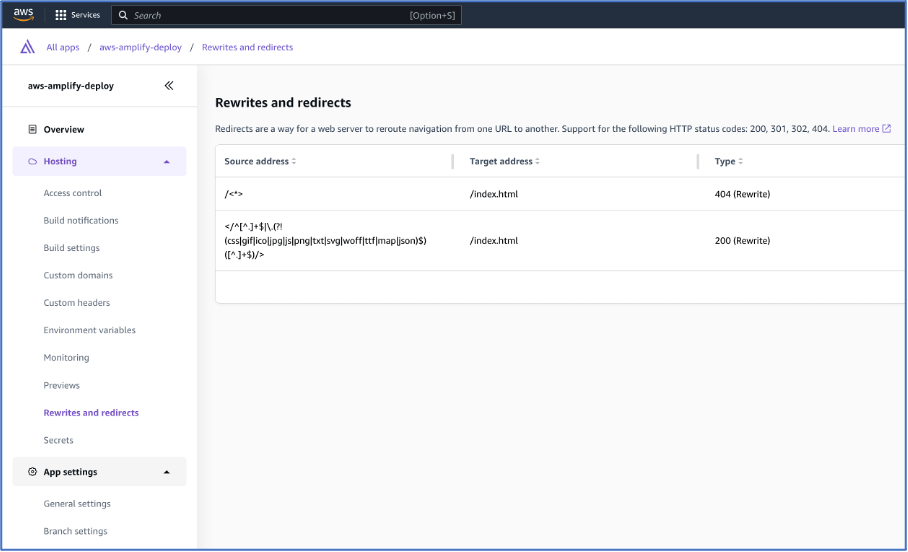Click the search magnifier icon
The width and height of the screenshot is (908, 552).
tap(123, 15)
